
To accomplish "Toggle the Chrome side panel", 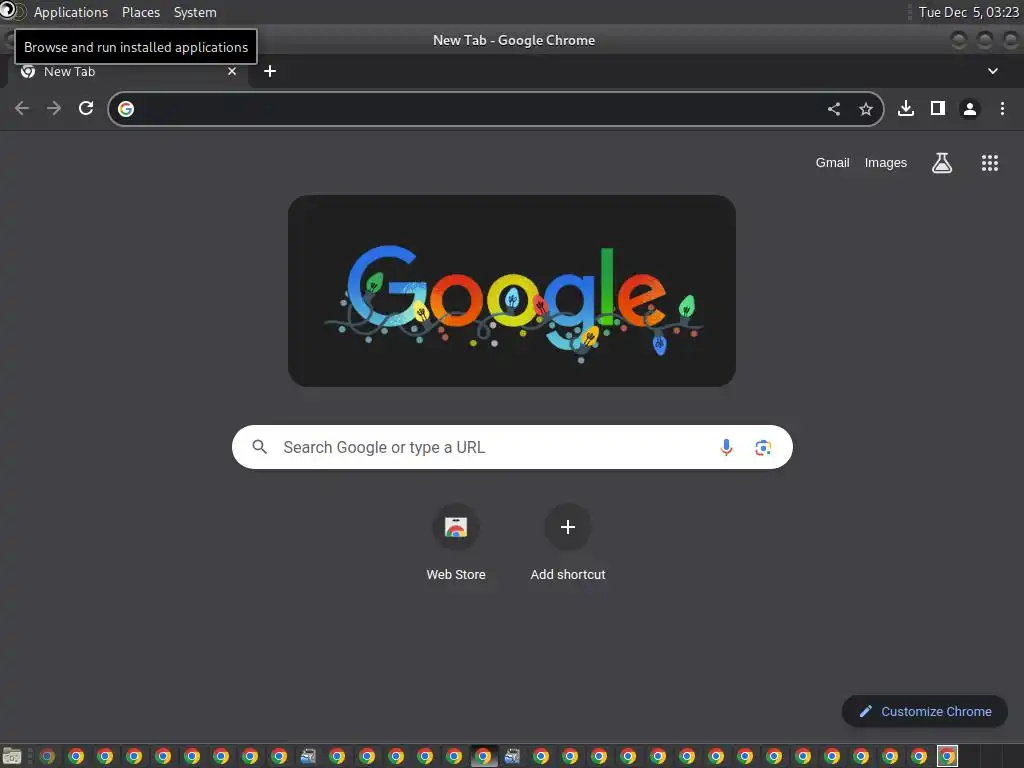I will [938, 108].
